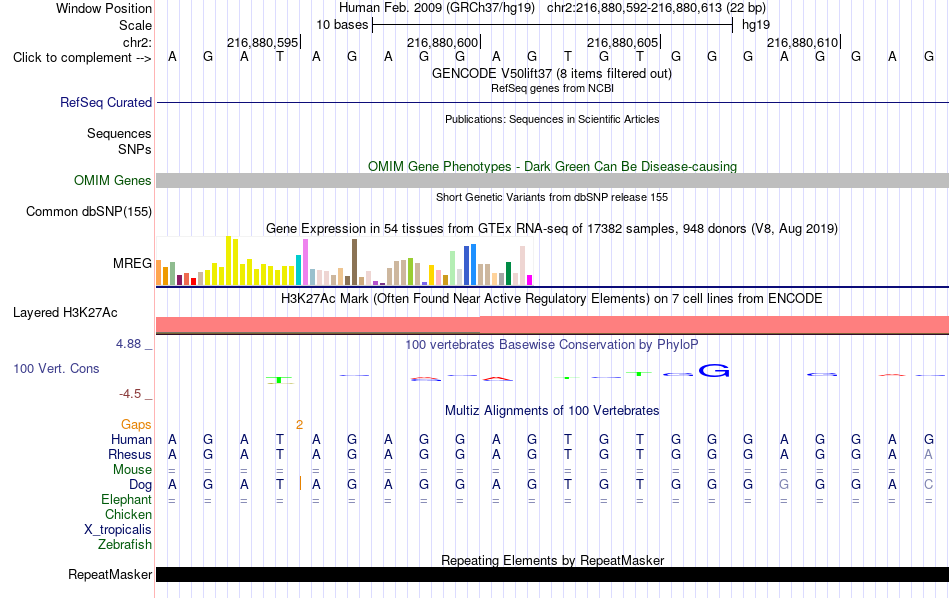Image resolution: width=950 pixels, height=598 pixels.
Task: Click the RefSeq Curated track label
Action: pos(105,102)
